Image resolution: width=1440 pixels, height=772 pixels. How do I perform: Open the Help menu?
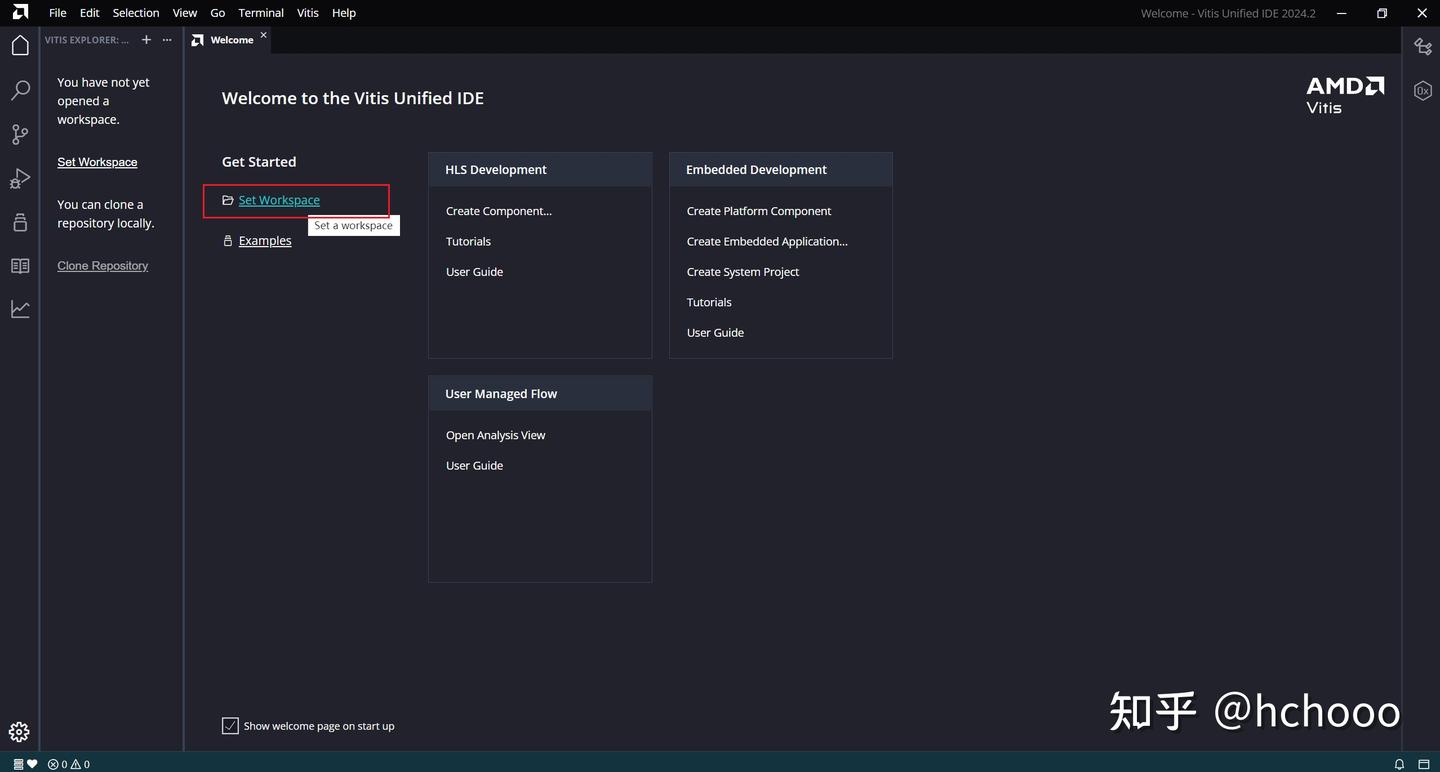(344, 13)
